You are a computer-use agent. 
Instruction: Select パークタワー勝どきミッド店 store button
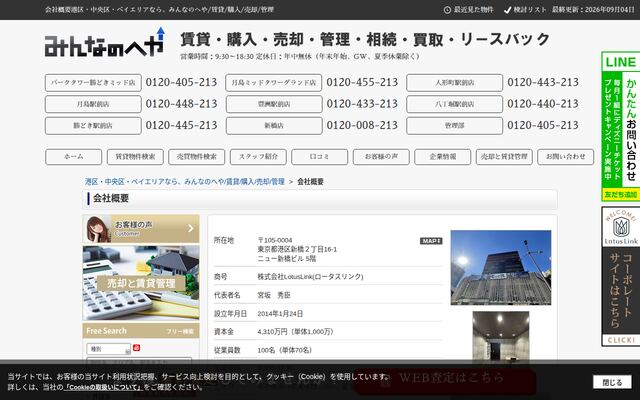tap(93, 82)
